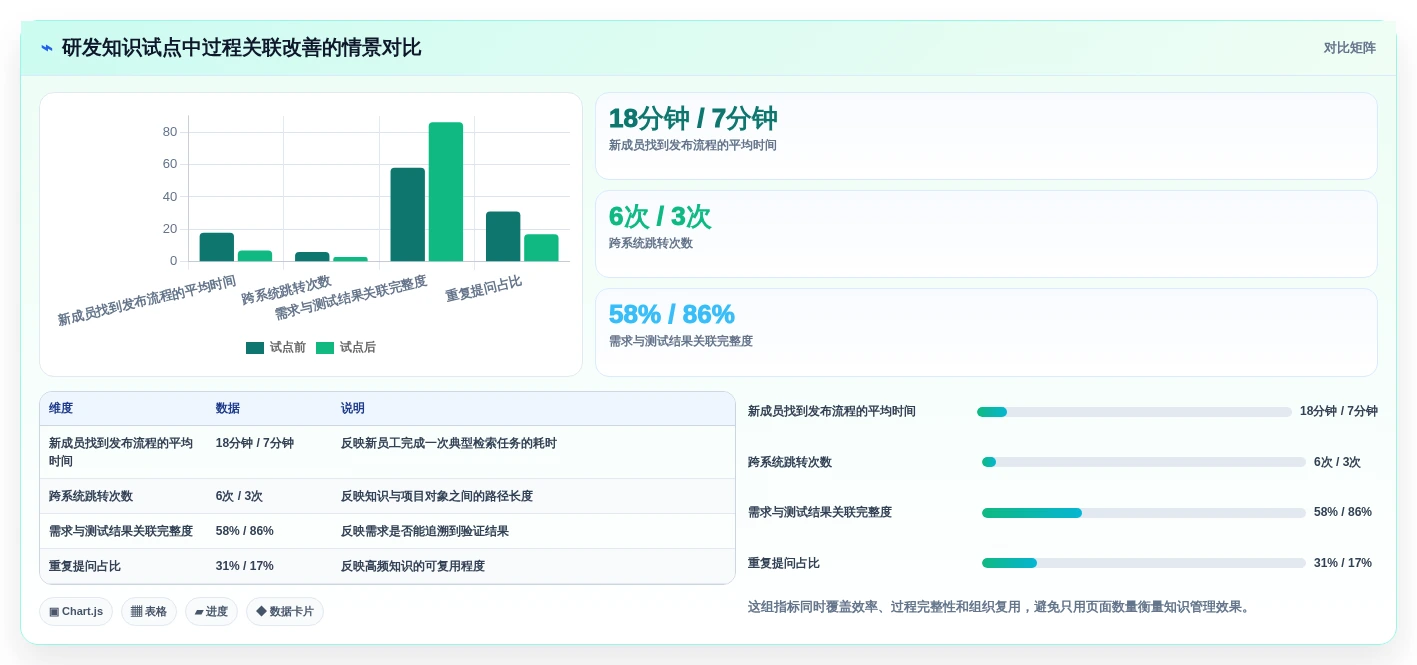Click the dark 试点前 bar for 重复提问占比
1417x665 pixels.
[x=503, y=236]
